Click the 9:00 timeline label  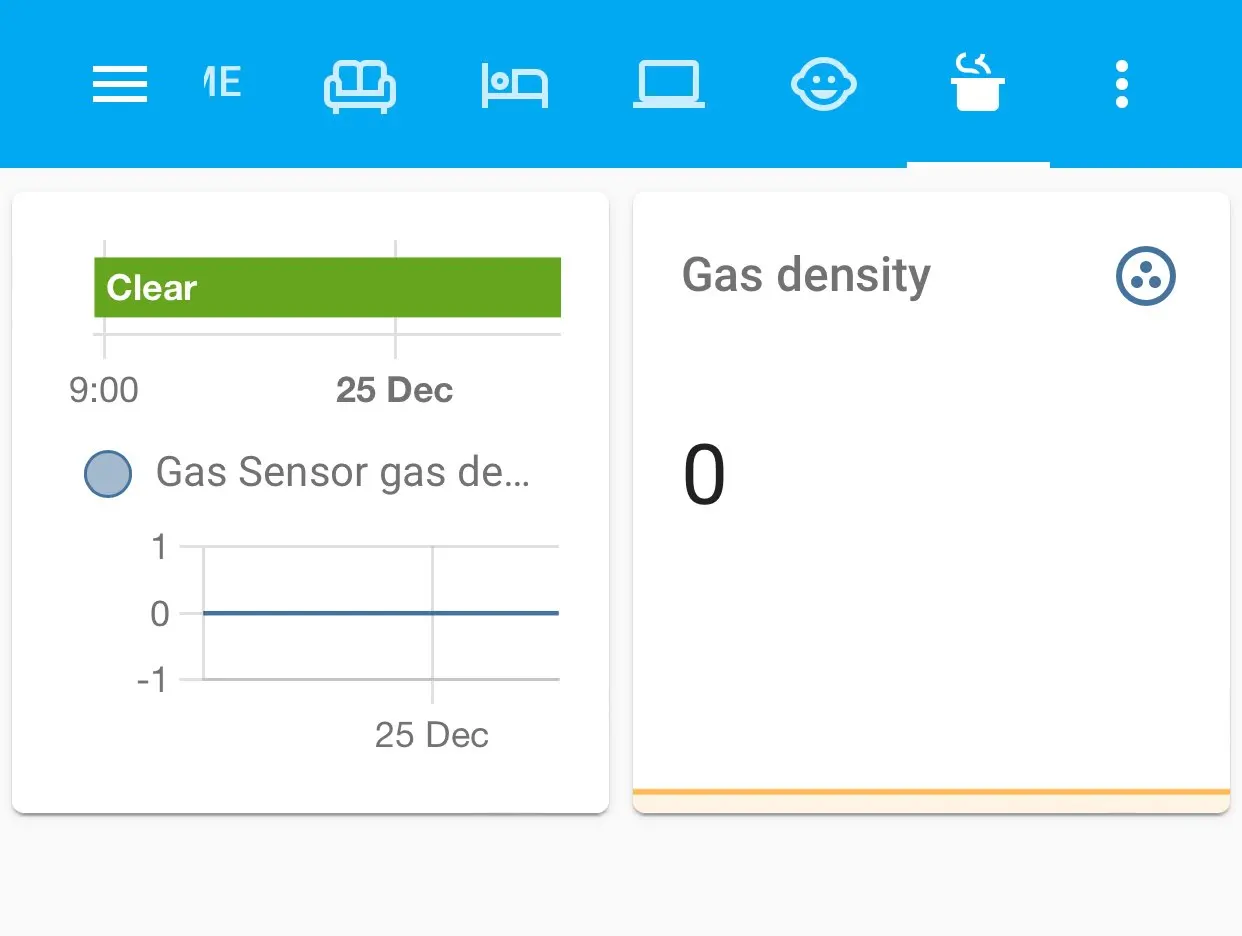point(104,390)
